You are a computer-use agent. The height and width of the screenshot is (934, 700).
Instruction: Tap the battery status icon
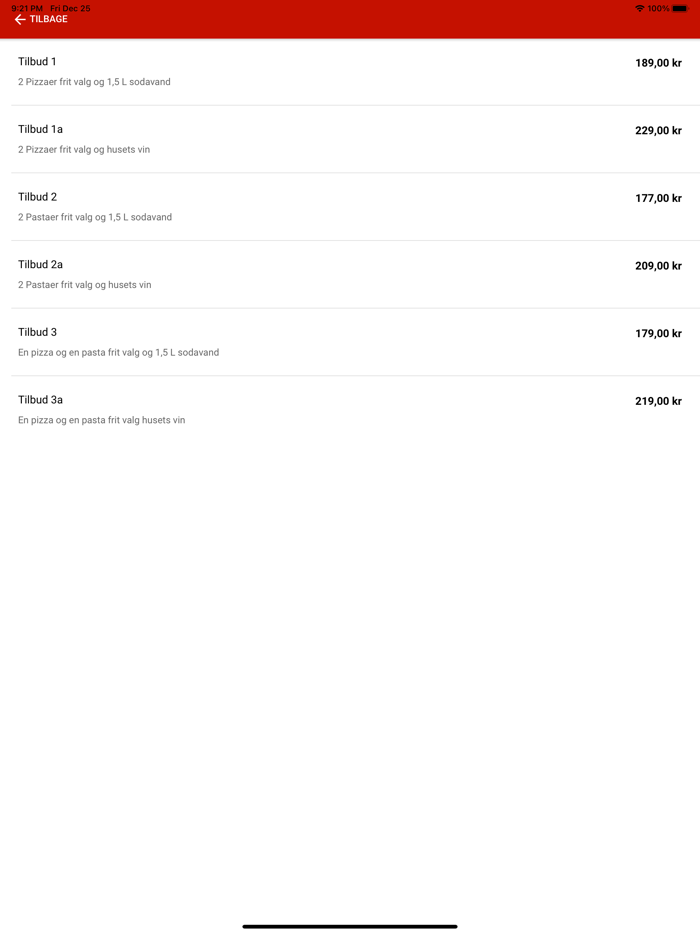680,9
